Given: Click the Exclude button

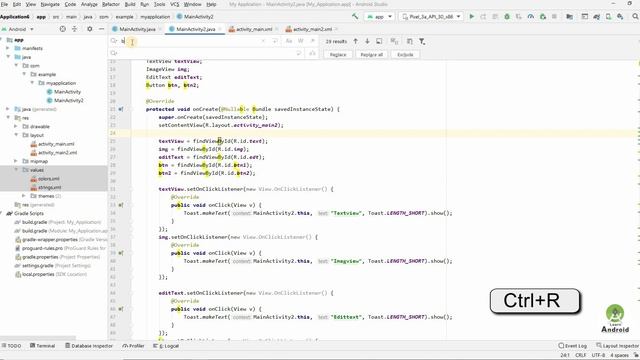Looking at the screenshot, I should pyautogui.click(x=405, y=54).
